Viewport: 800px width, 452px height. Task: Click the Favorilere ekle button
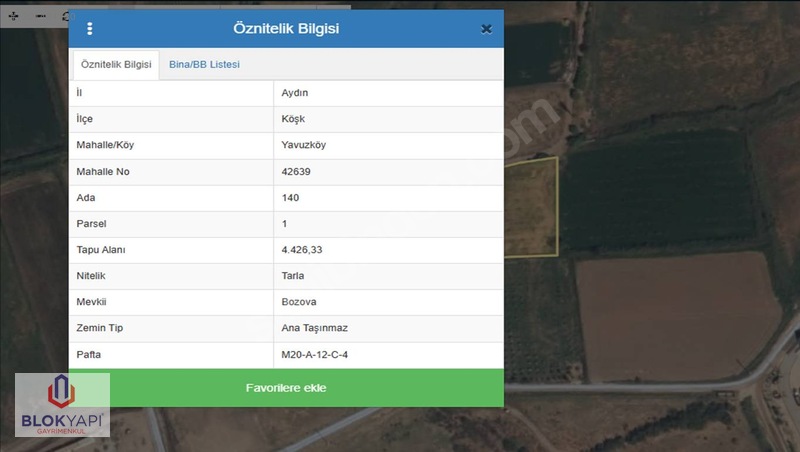click(286, 388)
